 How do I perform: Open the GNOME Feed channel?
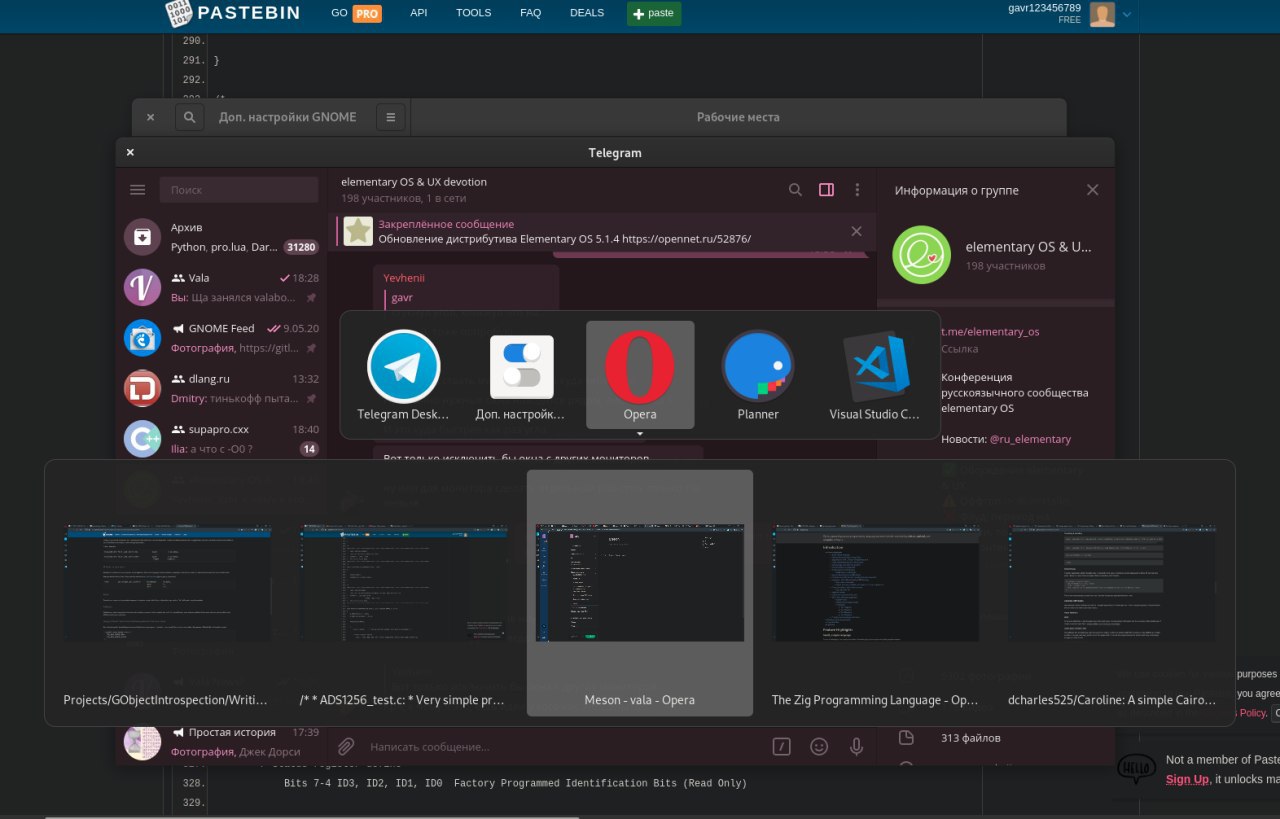tap(221, 337)
